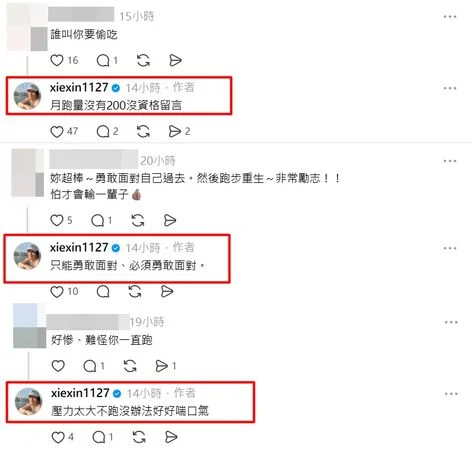
Task: Open more options for the 15小時 comment
Action: point(450,16)
